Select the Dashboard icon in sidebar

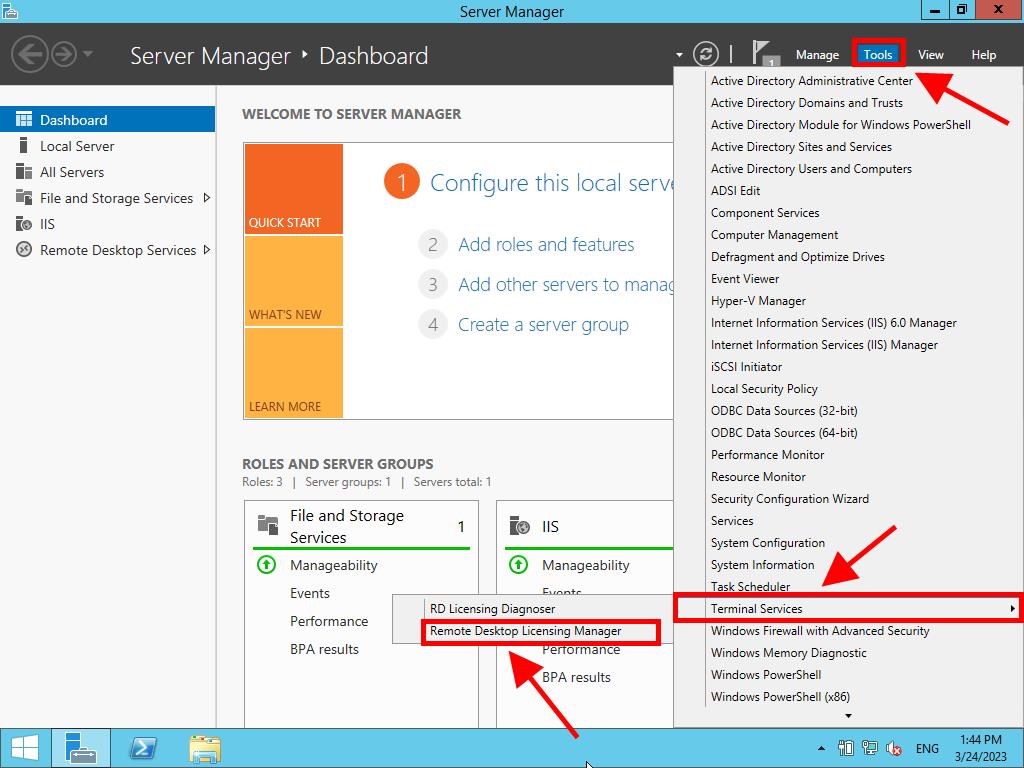[24, 120]
